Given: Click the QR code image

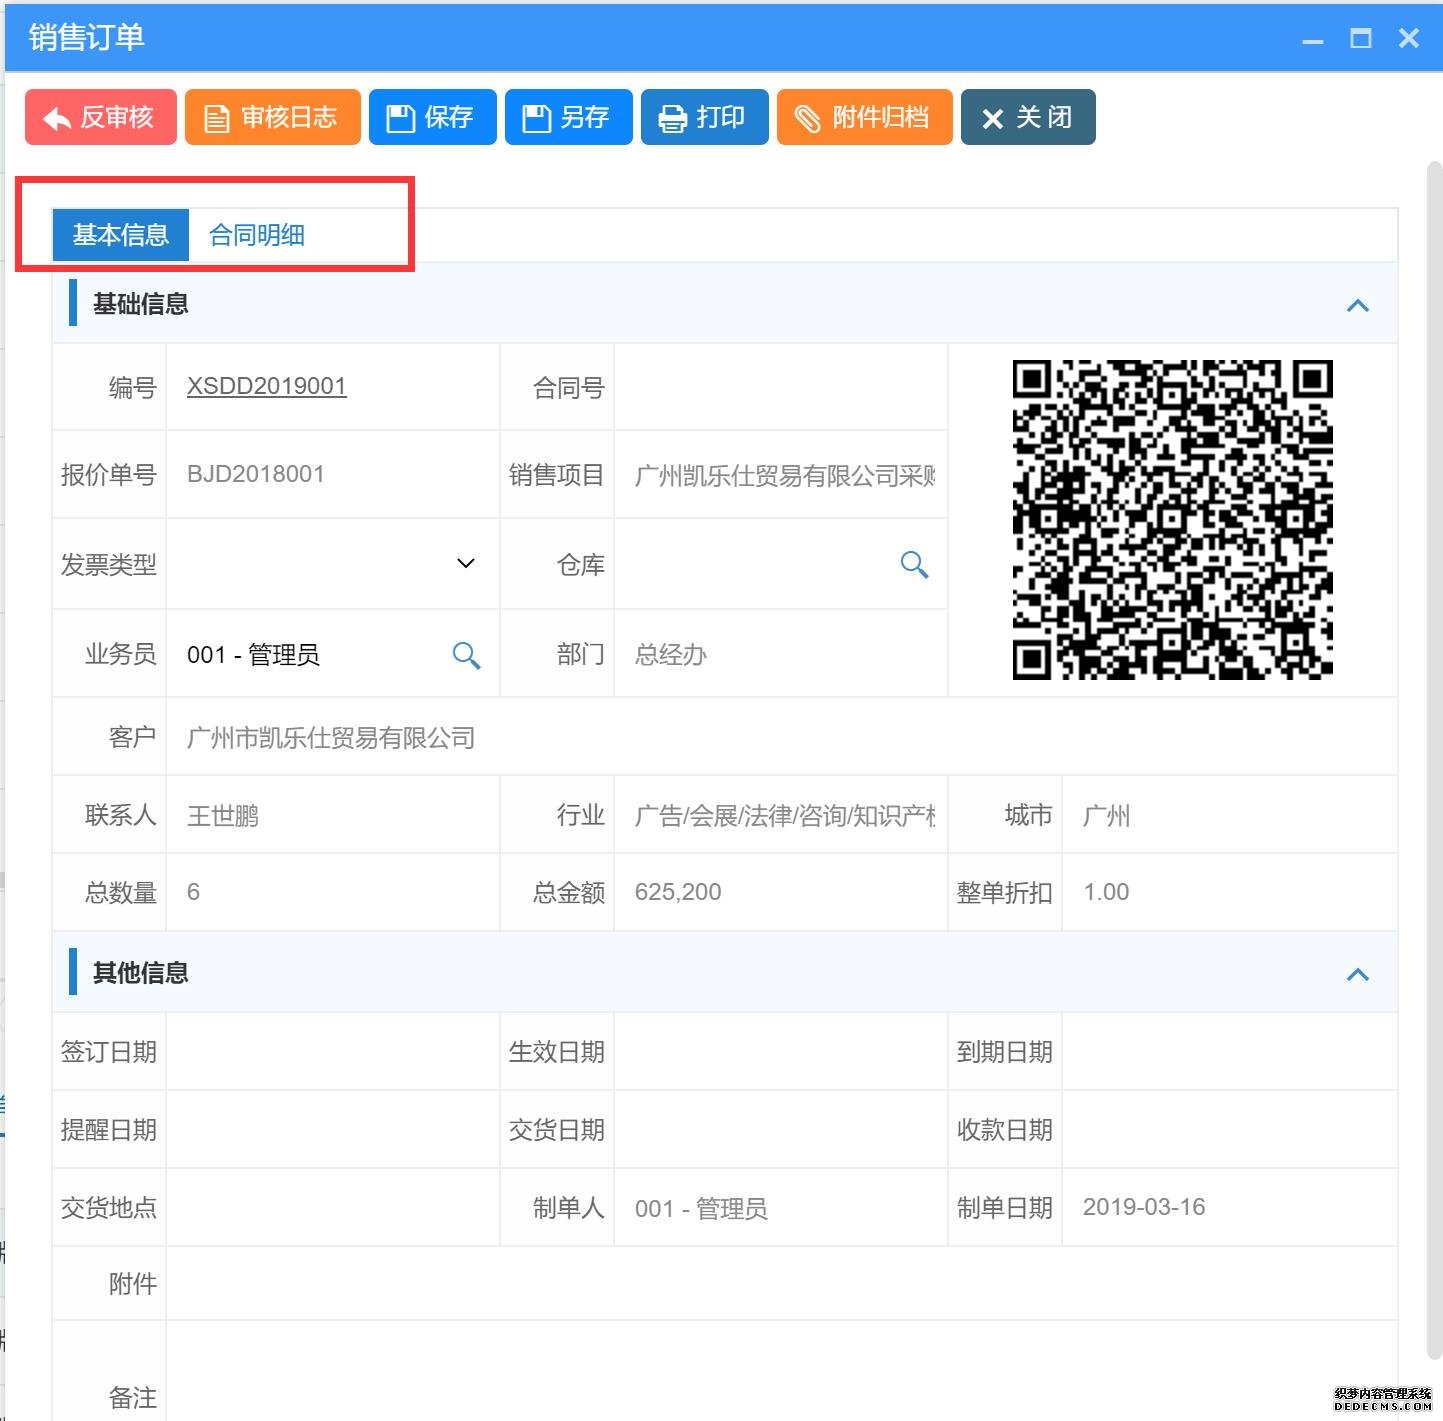Looking at the screenshot, I should [x=1172, y=520].
